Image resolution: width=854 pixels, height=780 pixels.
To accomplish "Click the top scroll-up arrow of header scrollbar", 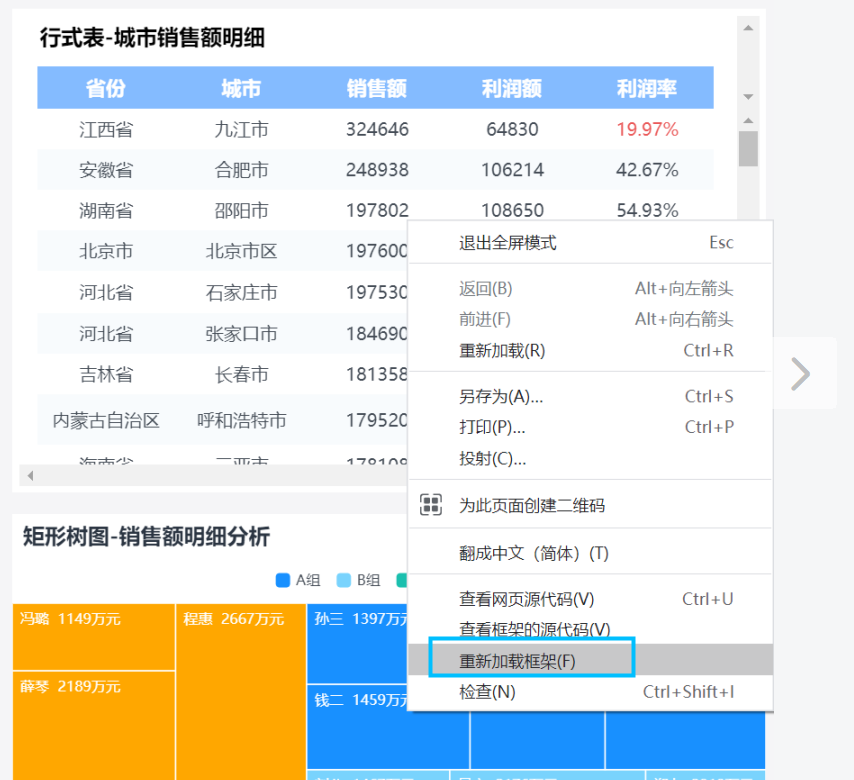I will click(748, 28).
